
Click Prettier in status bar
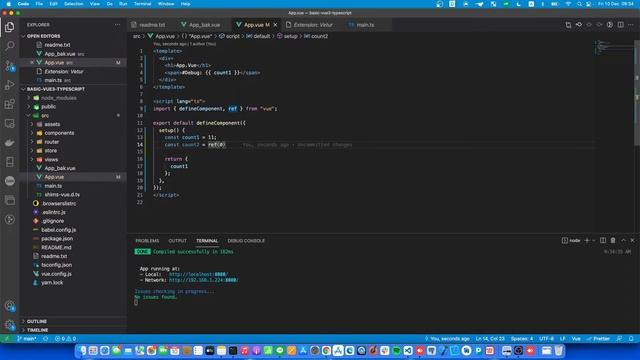click(598, 339)
